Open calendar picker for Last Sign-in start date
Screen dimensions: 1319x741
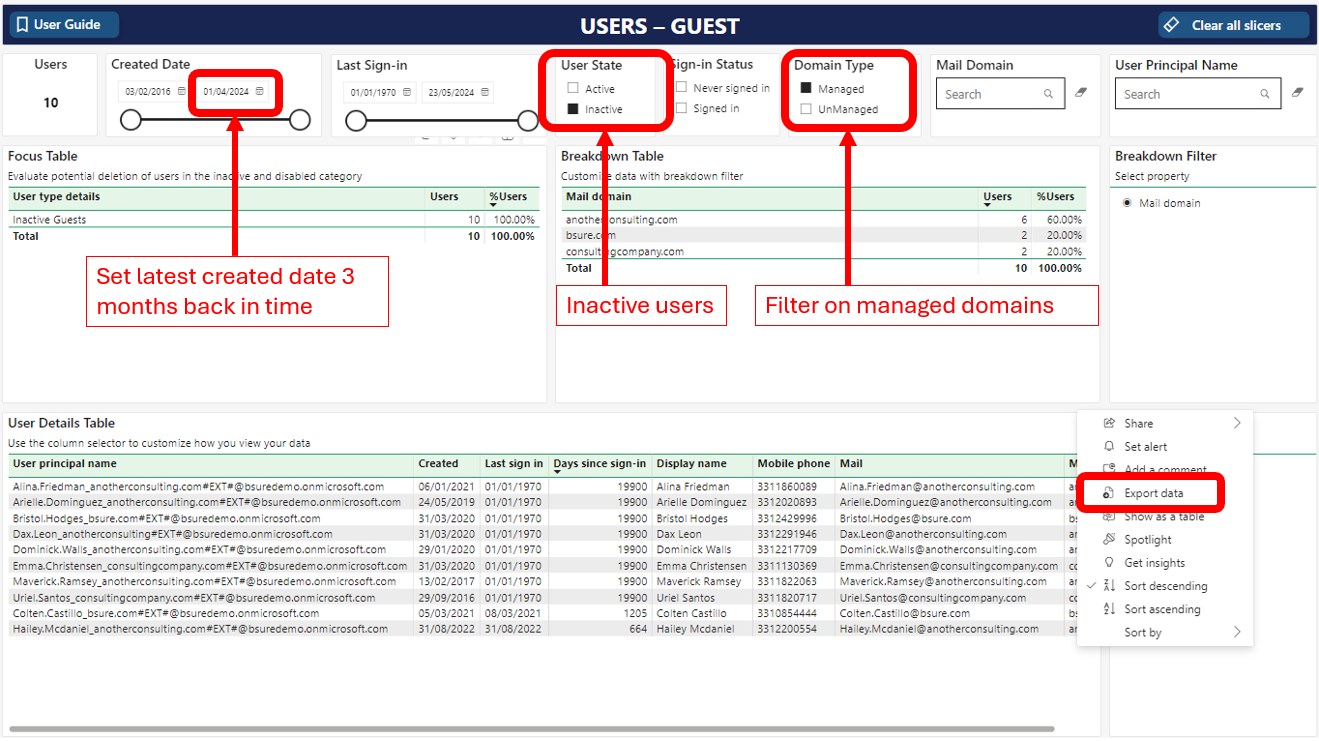pos(407,93)
